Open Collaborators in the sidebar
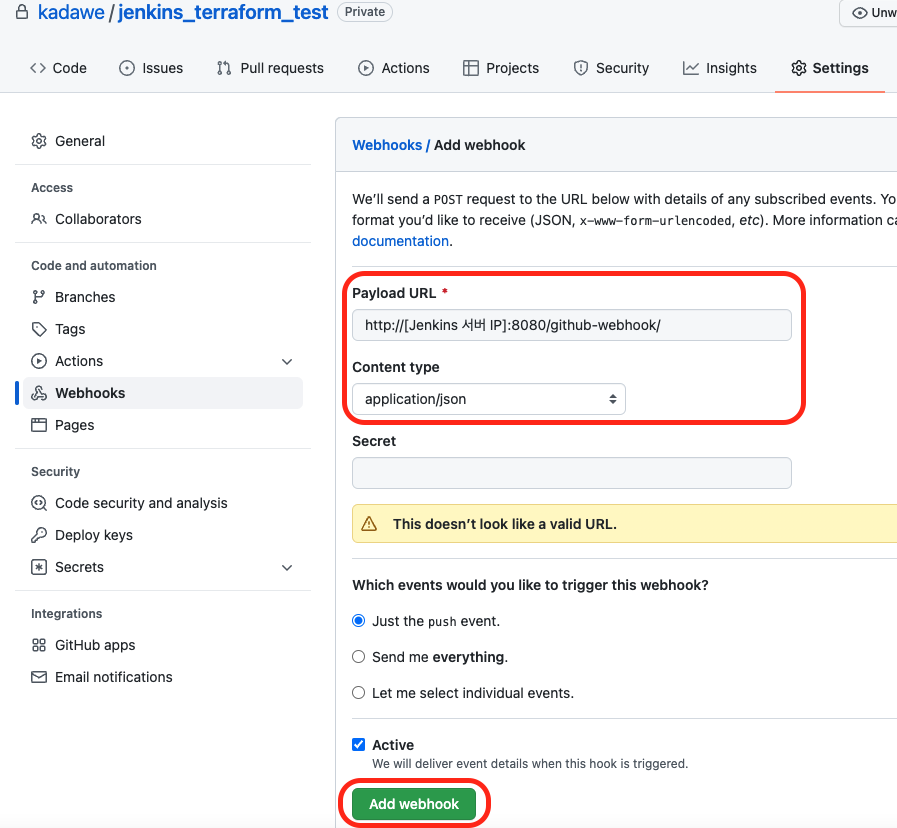This screenshot has width=897, height=828. click(x=163, y=219)
